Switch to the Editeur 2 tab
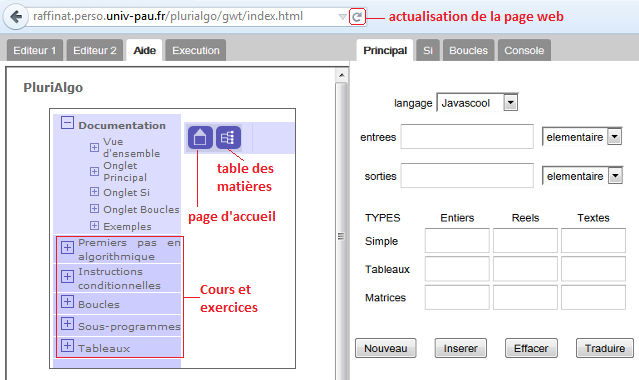Viewport: 639px width, 380px height. tap(95, 50)
